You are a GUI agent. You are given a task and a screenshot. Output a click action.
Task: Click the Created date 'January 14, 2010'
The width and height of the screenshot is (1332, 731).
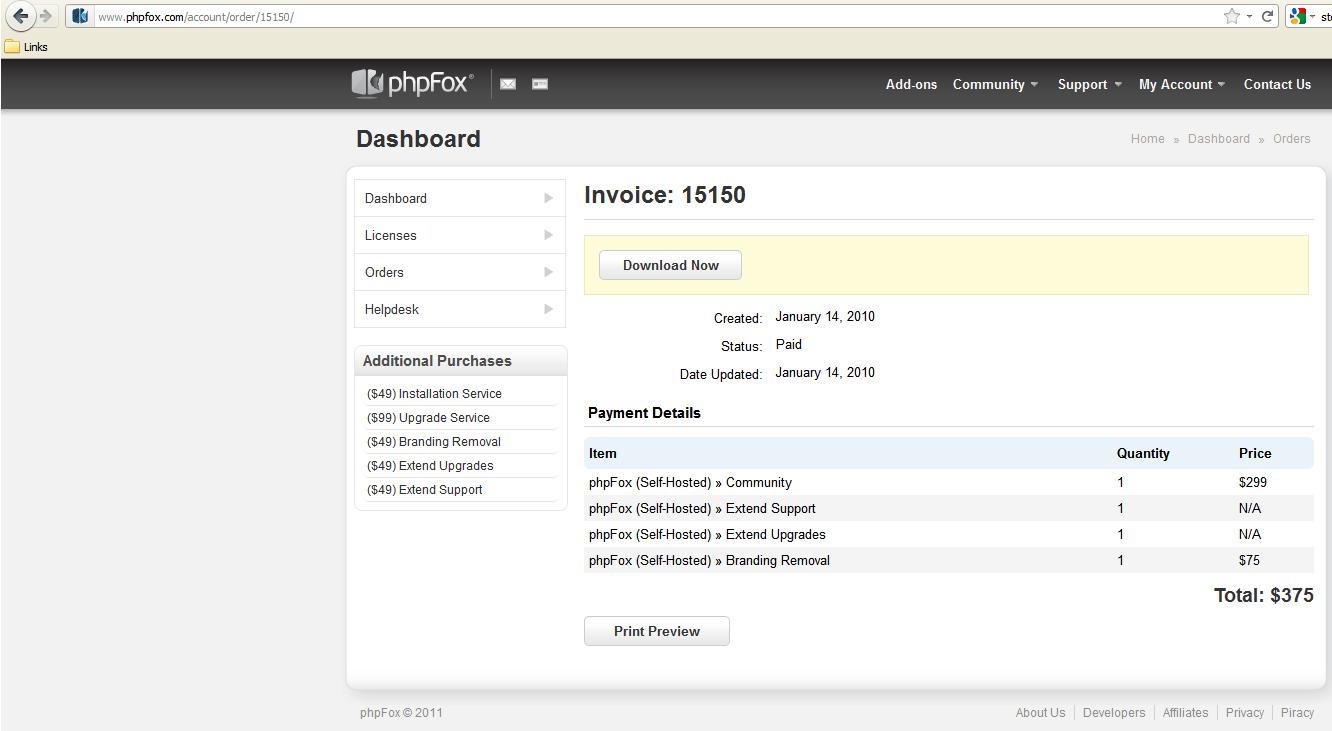coord(825,316)
